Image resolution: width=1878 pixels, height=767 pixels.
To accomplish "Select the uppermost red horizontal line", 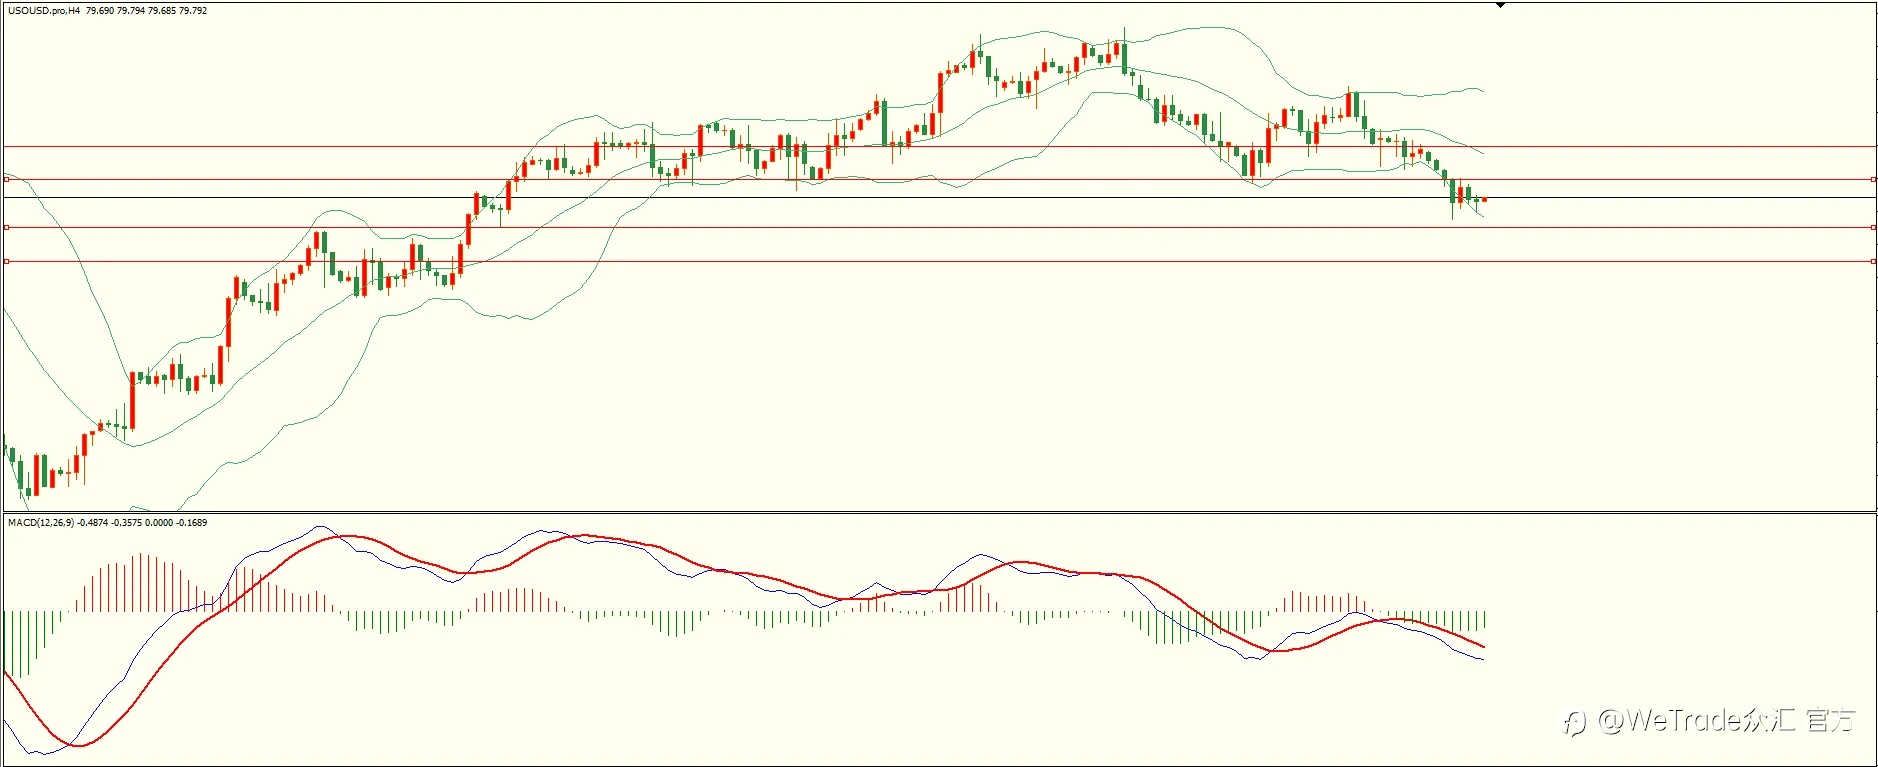I will click(x=940, y=147).
